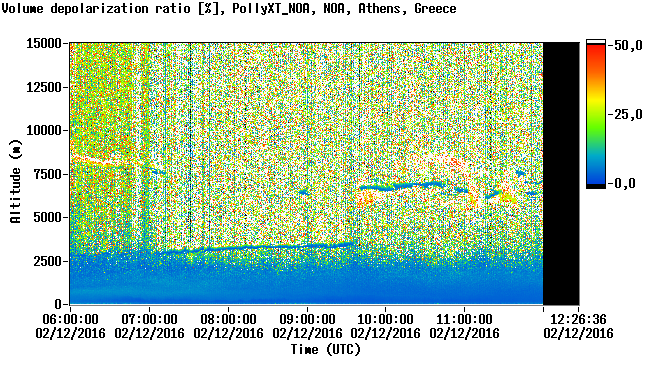The height and width of the screenshot is (389, 665).
Task: Click the 15000 altitude tick label
Action: pyautogui.click(x=44, y=43)
